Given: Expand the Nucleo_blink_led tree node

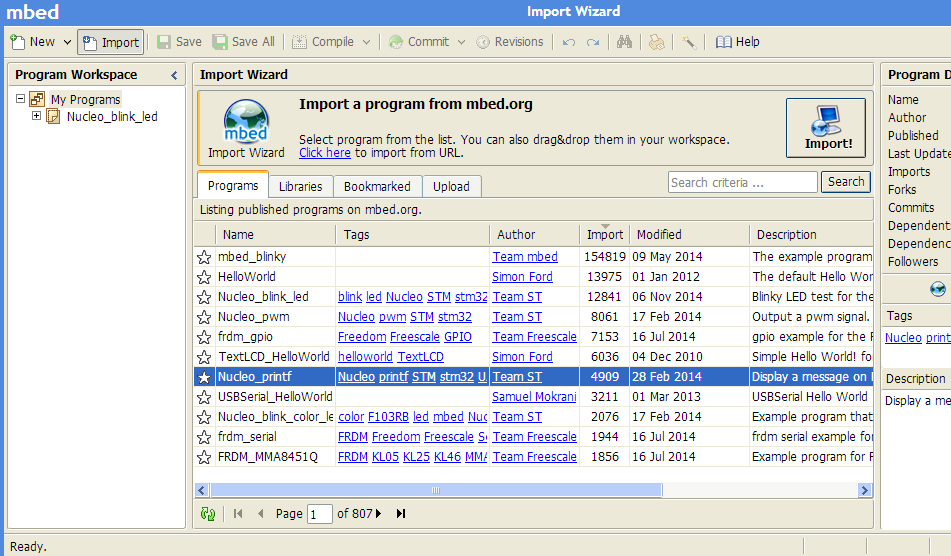Looking at the screenshot, I should click(36, 116).
